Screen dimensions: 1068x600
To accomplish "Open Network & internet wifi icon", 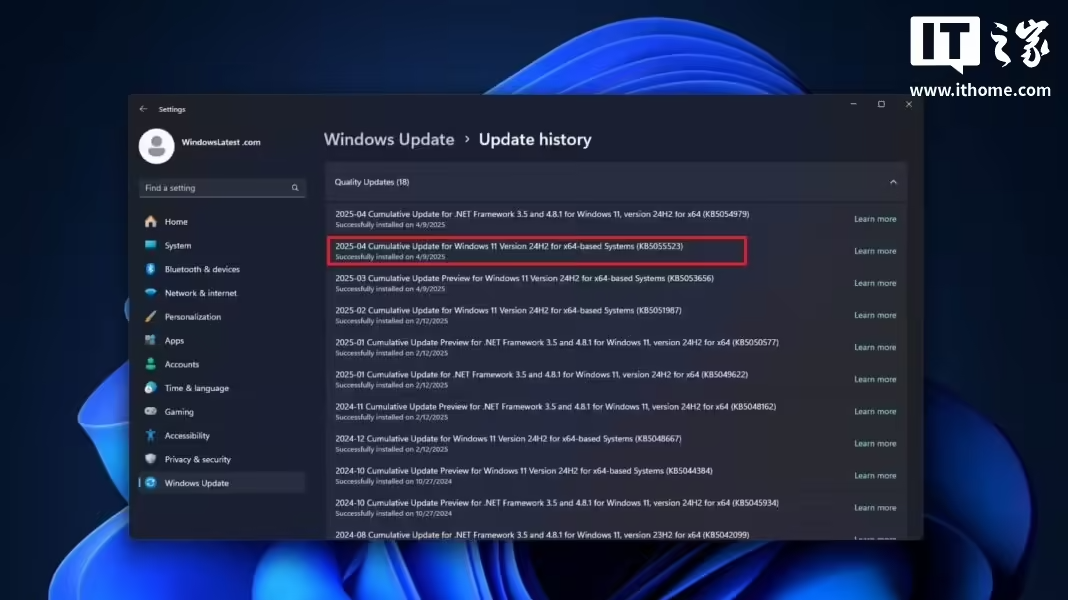I will 150,293.
